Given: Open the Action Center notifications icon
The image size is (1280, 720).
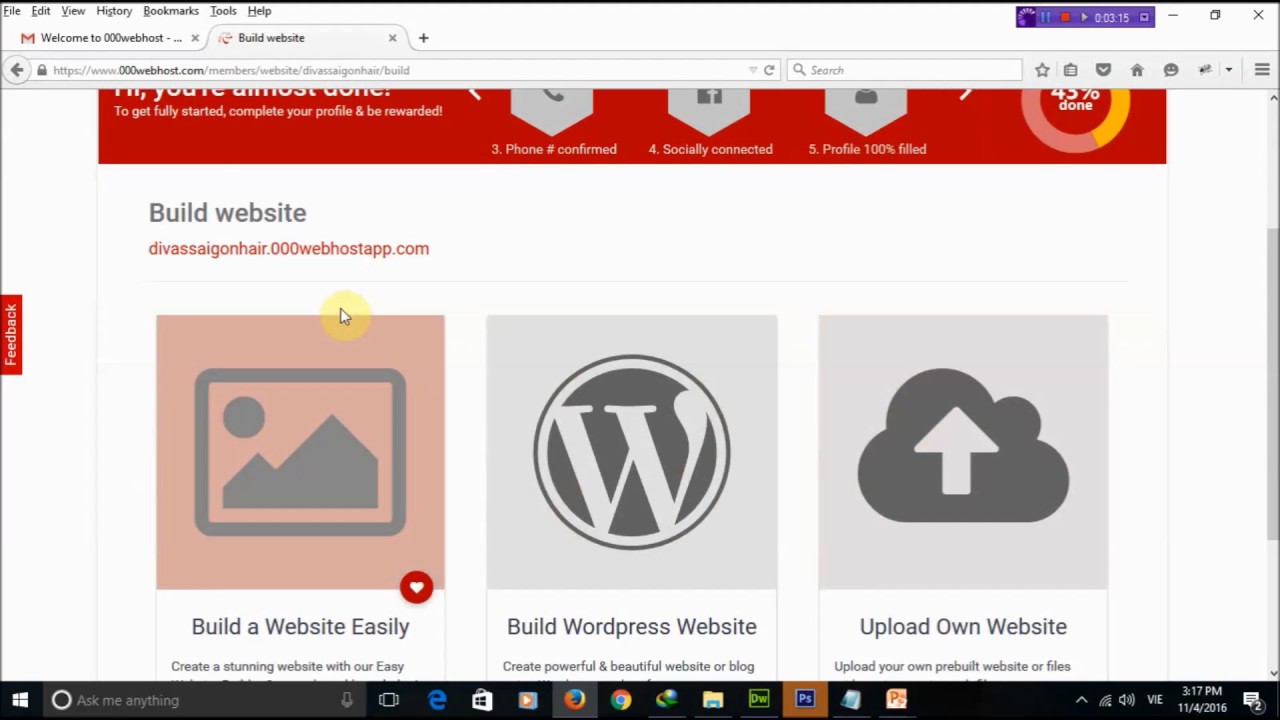Looking at the screenshot, I should pyautogui.click(x=1253, y=700).
